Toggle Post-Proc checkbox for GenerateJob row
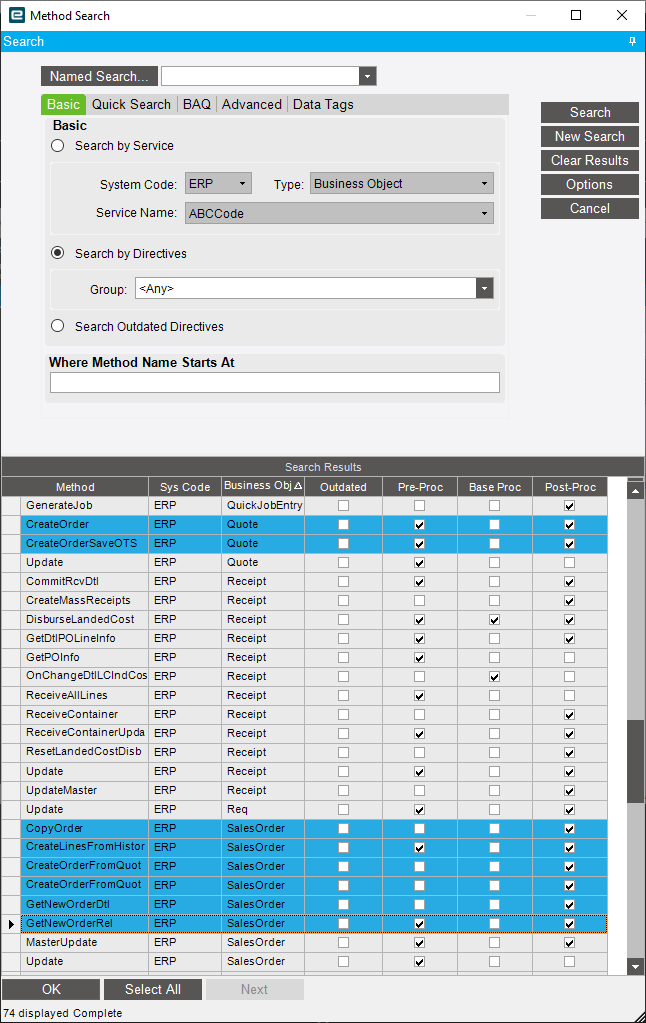The height and width of the screenshot is (1023, 646). pos(570,506)
